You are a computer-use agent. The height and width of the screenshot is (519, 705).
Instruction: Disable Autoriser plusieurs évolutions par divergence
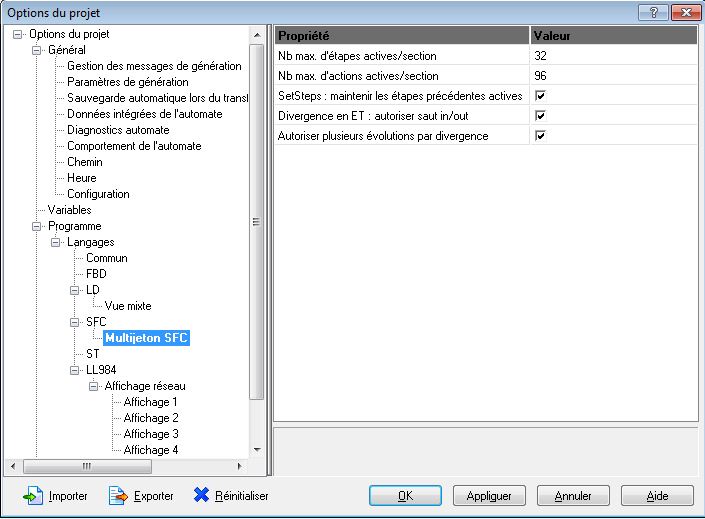(x=540, y=136)
